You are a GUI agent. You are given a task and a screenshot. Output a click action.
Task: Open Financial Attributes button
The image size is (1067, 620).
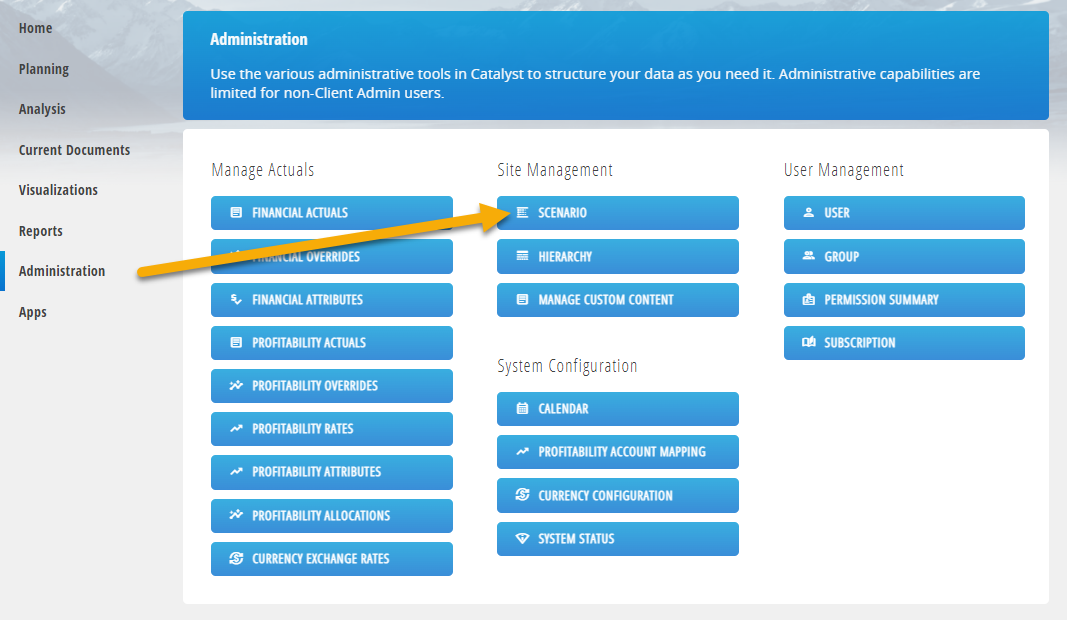point(331,299)
